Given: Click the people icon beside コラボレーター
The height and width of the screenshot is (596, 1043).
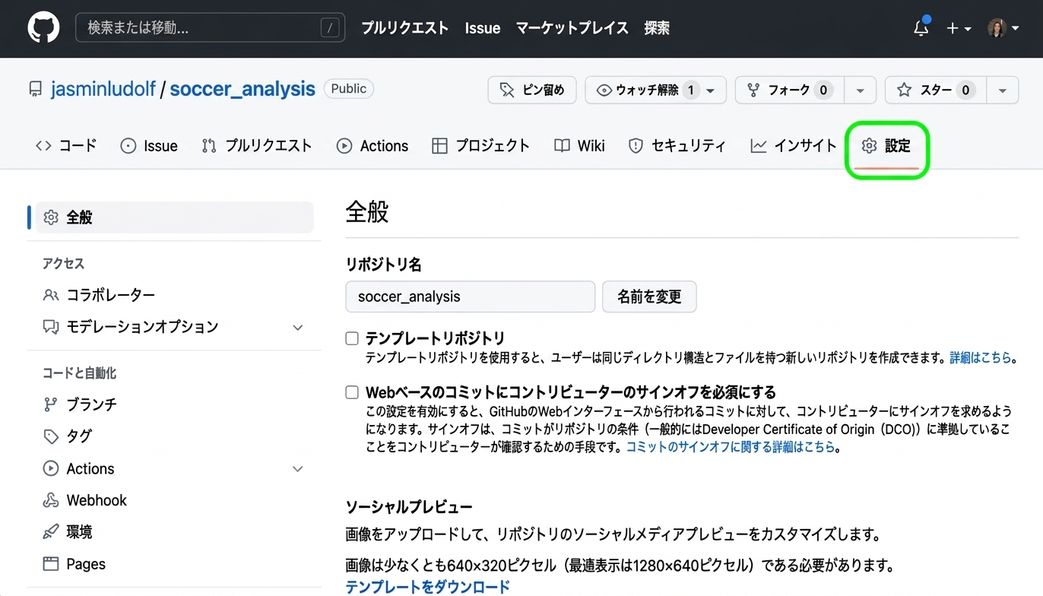Looking at the screenshot, I should 51,295.
